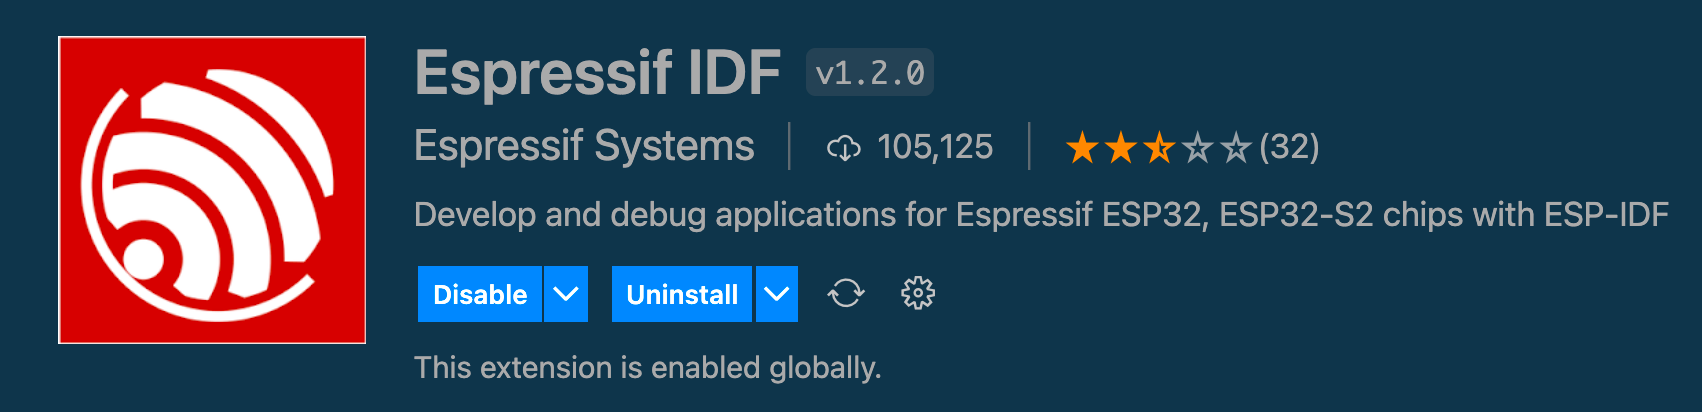
Task: Click the v1.2.0 version badge
Action: pos(870,72)
